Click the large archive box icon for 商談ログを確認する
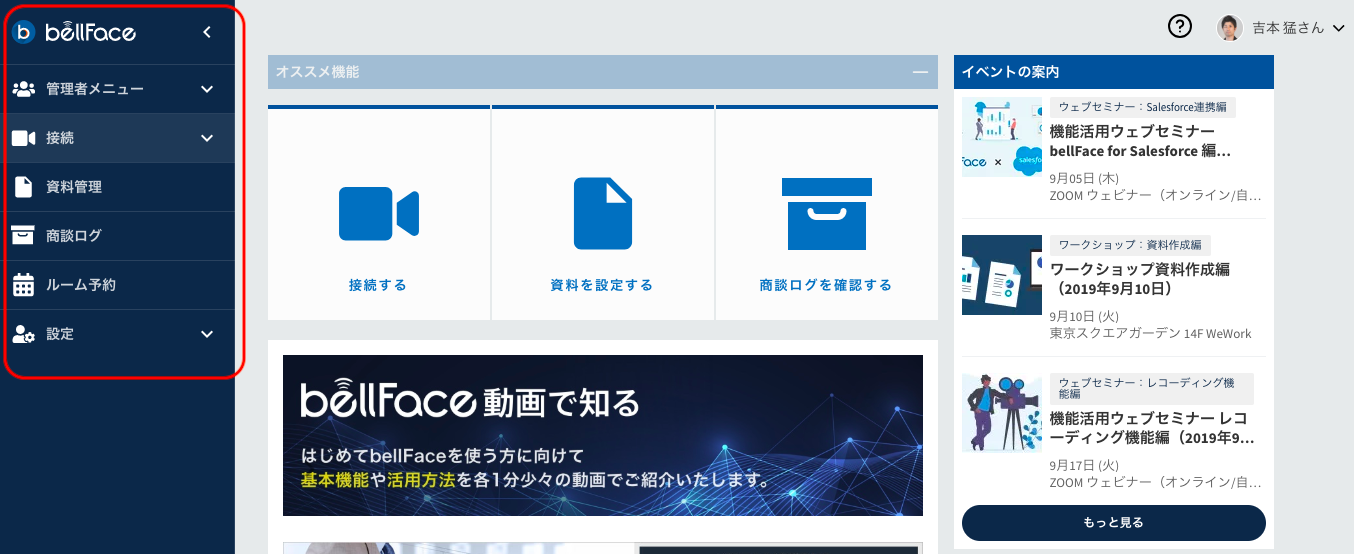Screen dimensions: 1354x554 [826, 213]
